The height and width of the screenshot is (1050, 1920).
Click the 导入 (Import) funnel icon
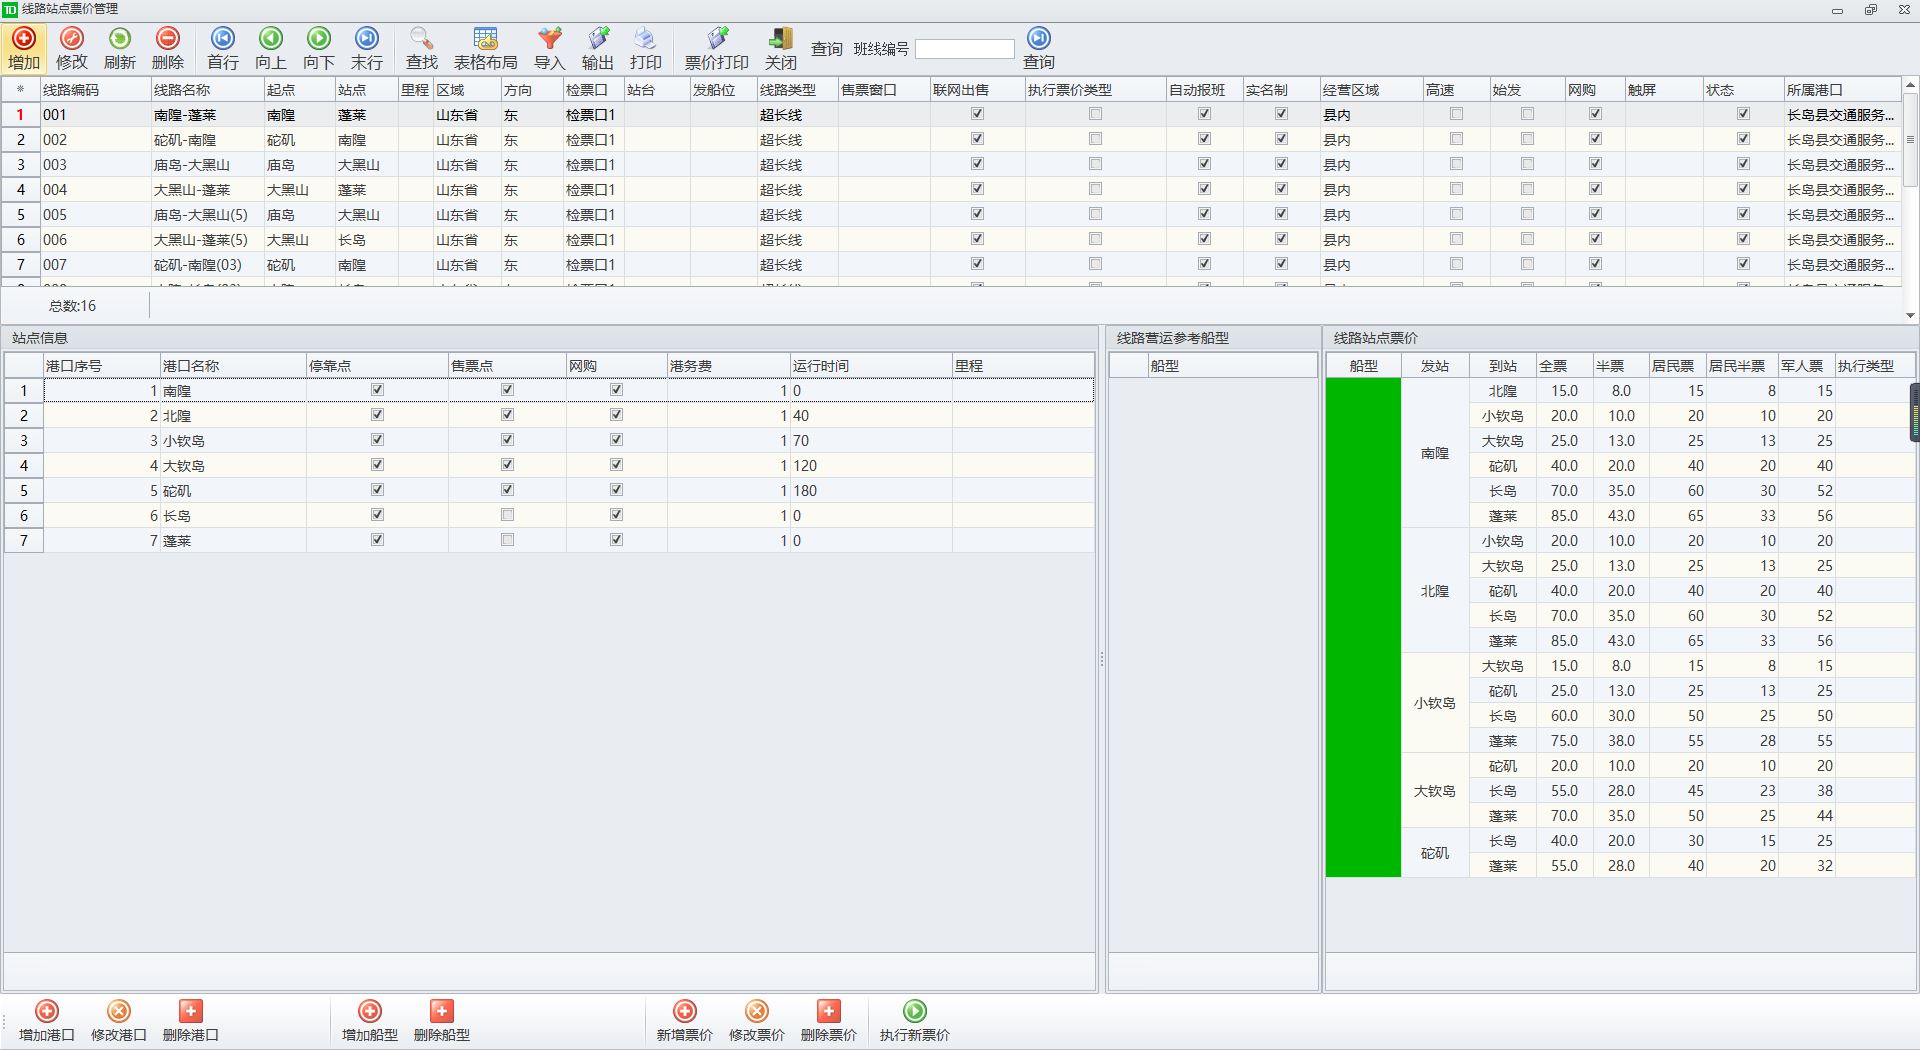click(549, 40)
